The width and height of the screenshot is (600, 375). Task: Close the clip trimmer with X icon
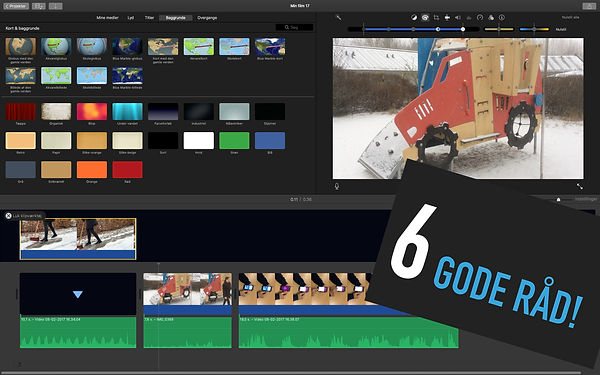[x=8, y=216]
